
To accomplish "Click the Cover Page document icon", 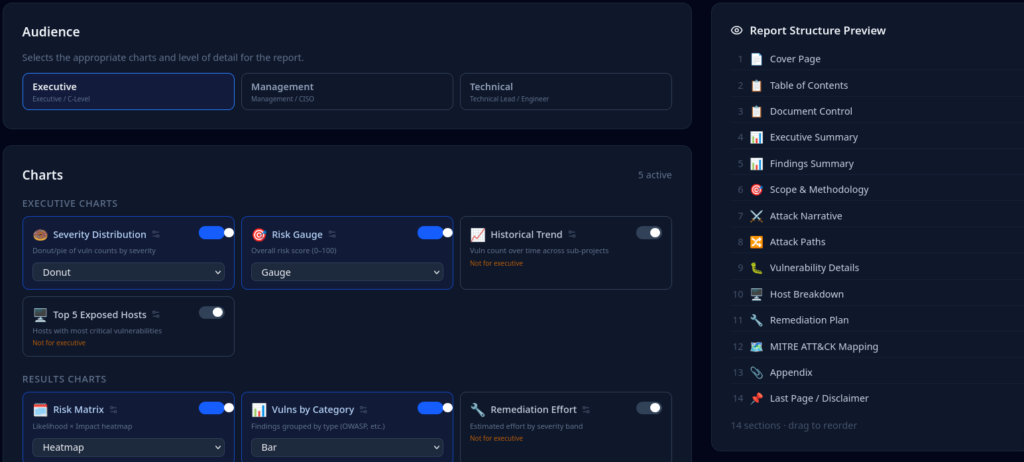I will click(x=756, y=59).
